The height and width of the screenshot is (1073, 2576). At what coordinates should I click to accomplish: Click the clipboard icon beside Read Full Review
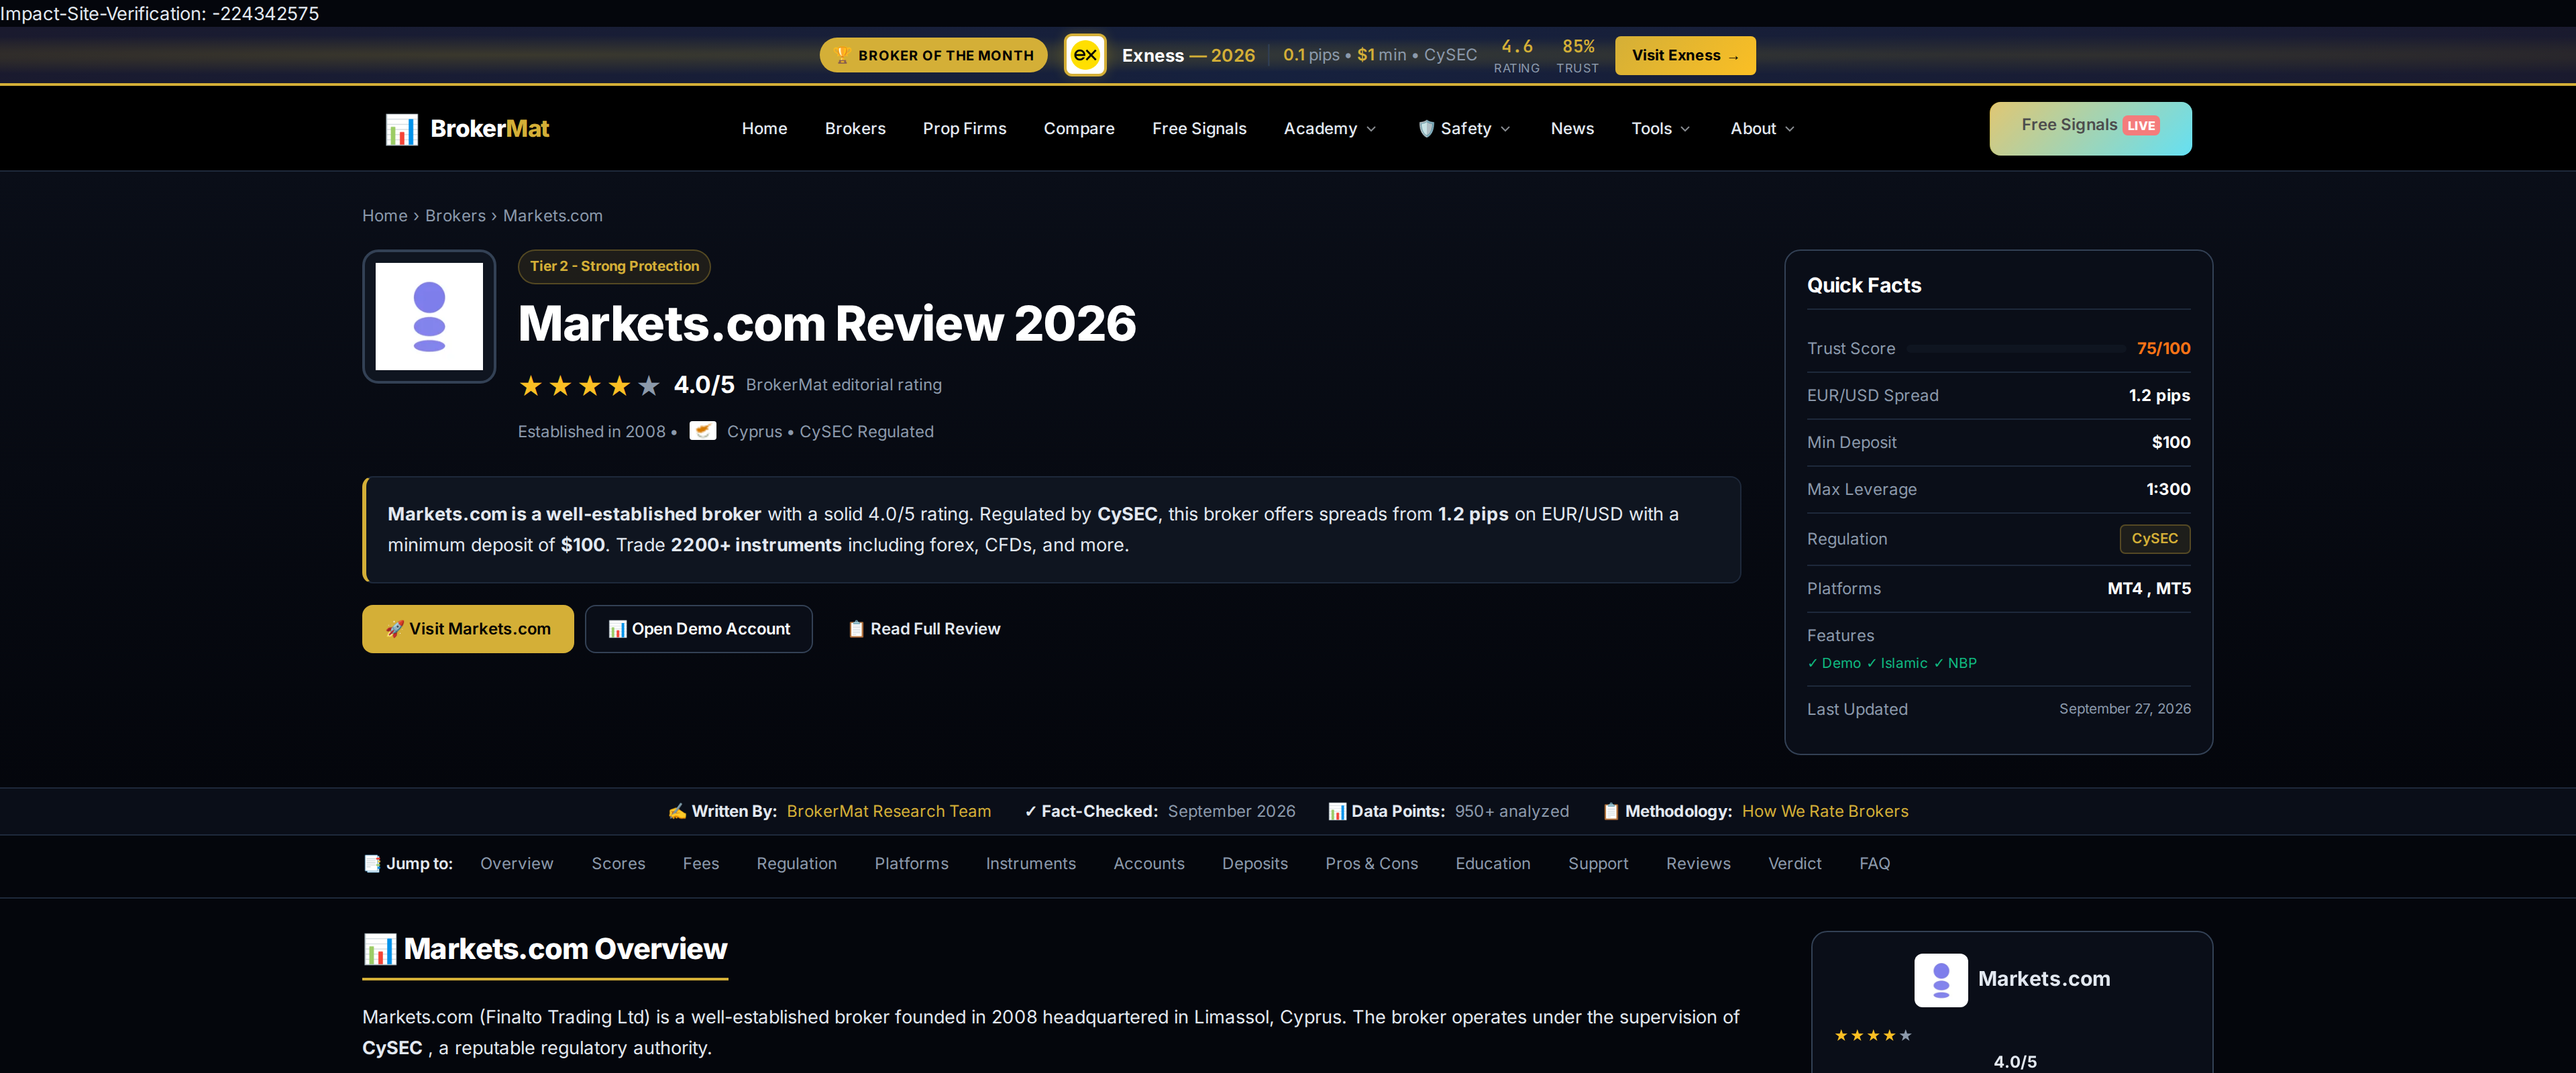click(x=856, y=629)
